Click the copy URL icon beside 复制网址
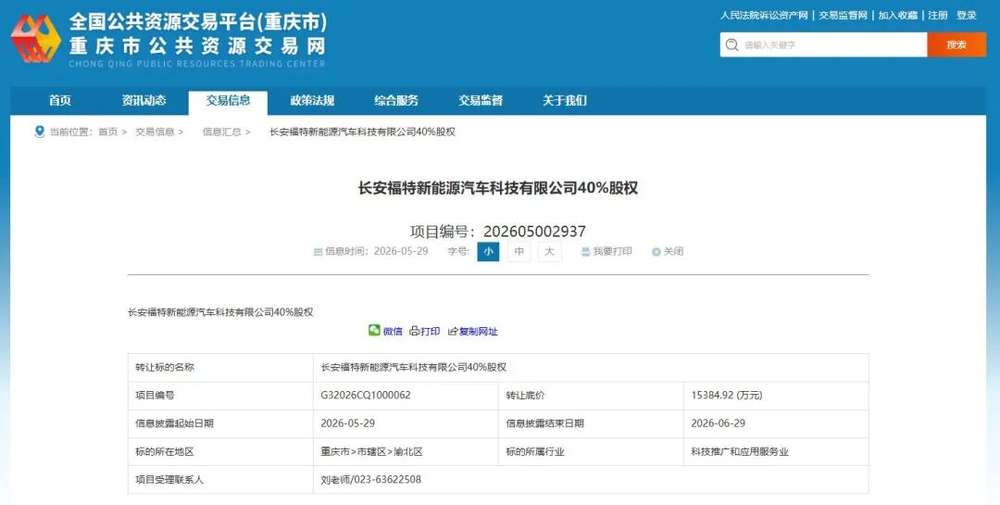 point(453,332)
